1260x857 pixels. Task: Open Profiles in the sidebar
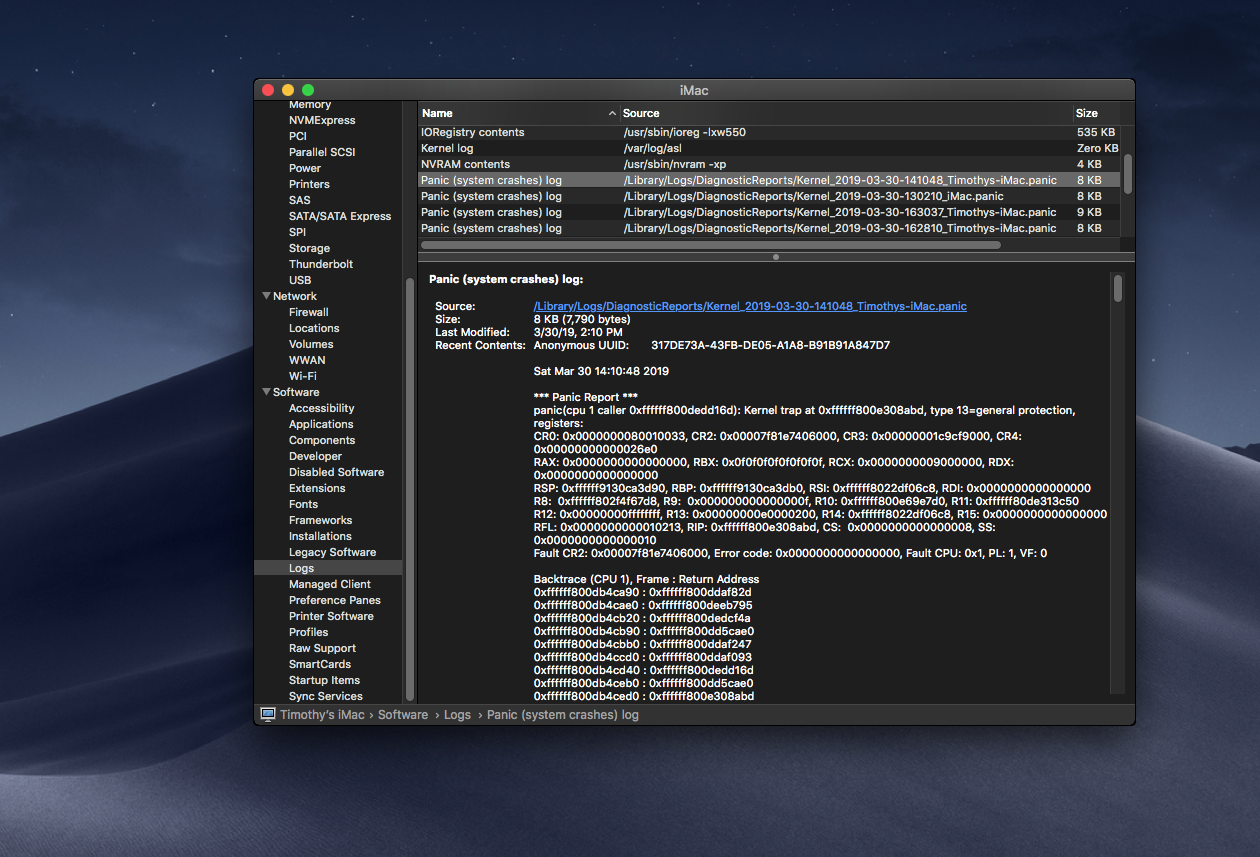[309, 632]
